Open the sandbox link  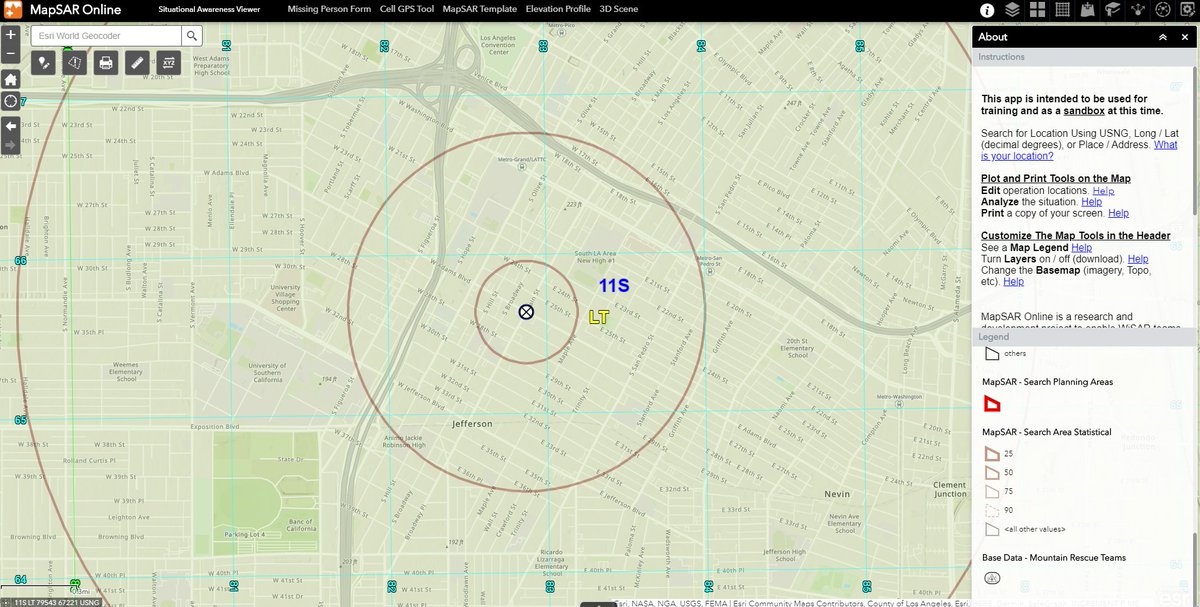(1084, 111)
